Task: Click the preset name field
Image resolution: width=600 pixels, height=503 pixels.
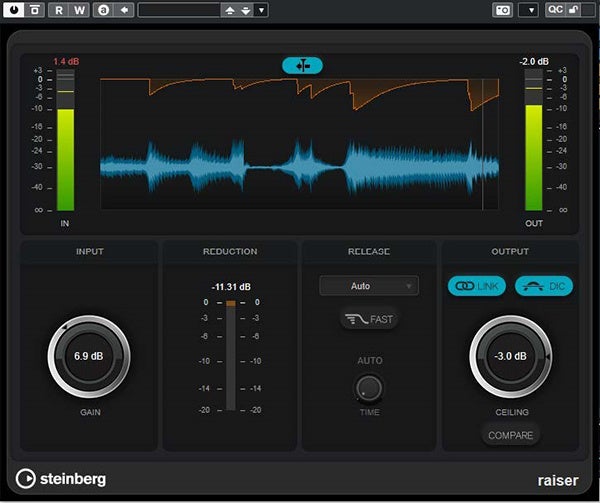Action: coord(179,10)
